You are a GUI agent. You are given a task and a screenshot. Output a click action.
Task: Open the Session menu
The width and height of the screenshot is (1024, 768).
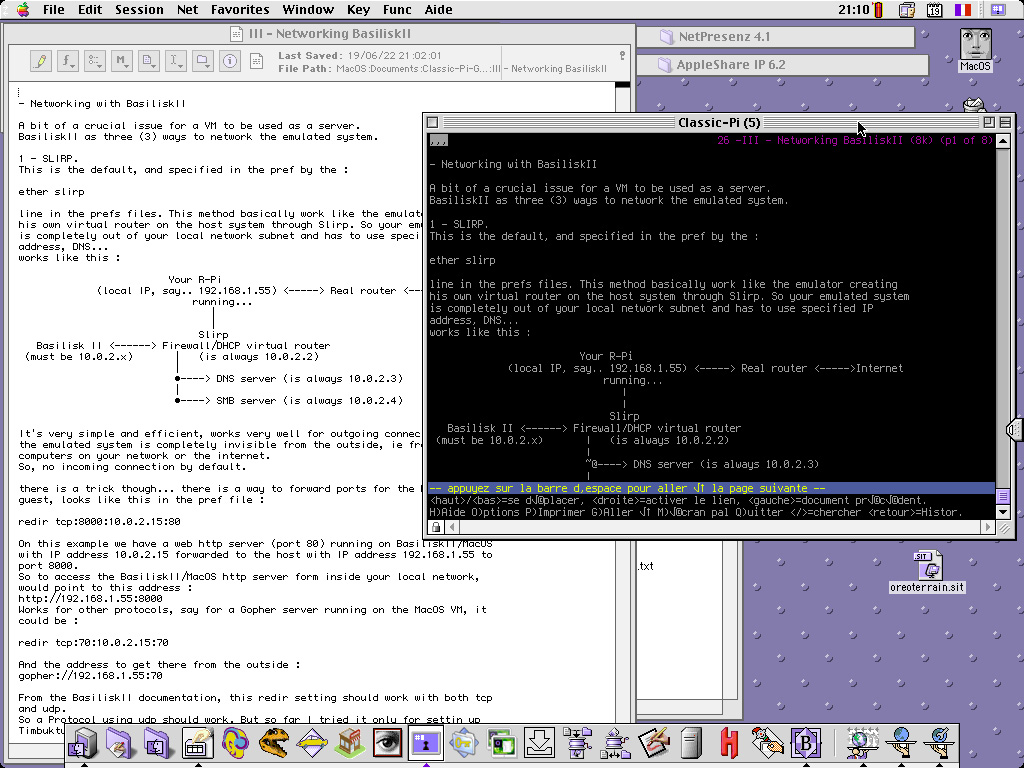[139, 10]
